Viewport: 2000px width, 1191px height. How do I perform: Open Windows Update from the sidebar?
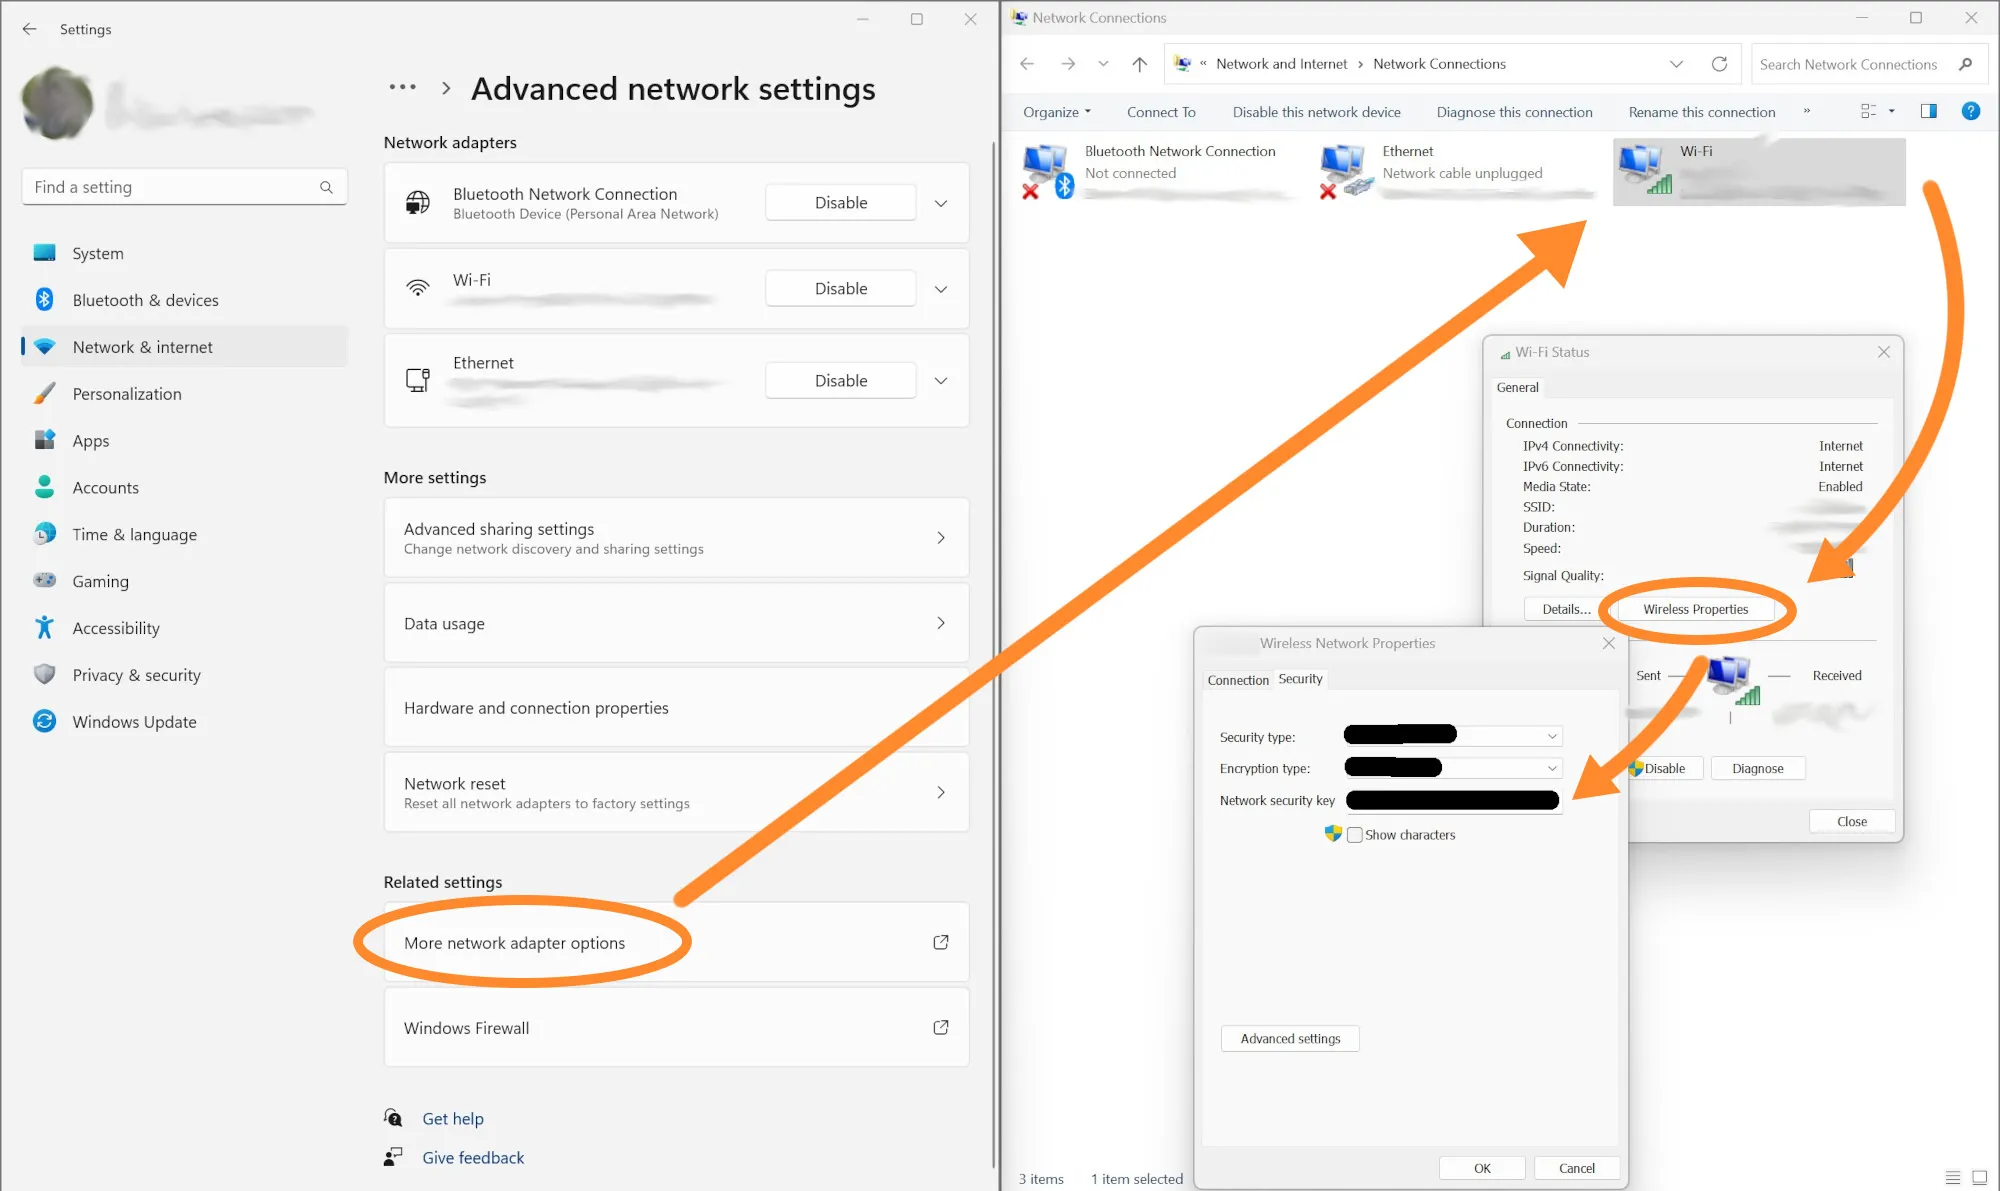134,721
